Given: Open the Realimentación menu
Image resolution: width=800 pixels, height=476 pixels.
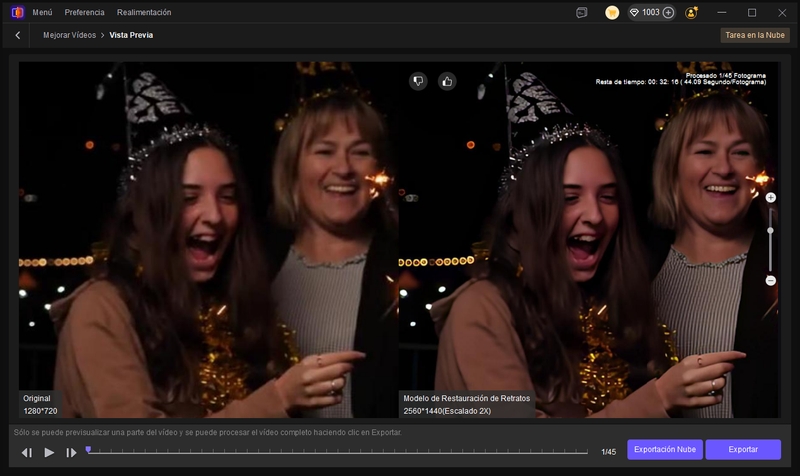Looking at the screenshot, I should tap(144, 12).
